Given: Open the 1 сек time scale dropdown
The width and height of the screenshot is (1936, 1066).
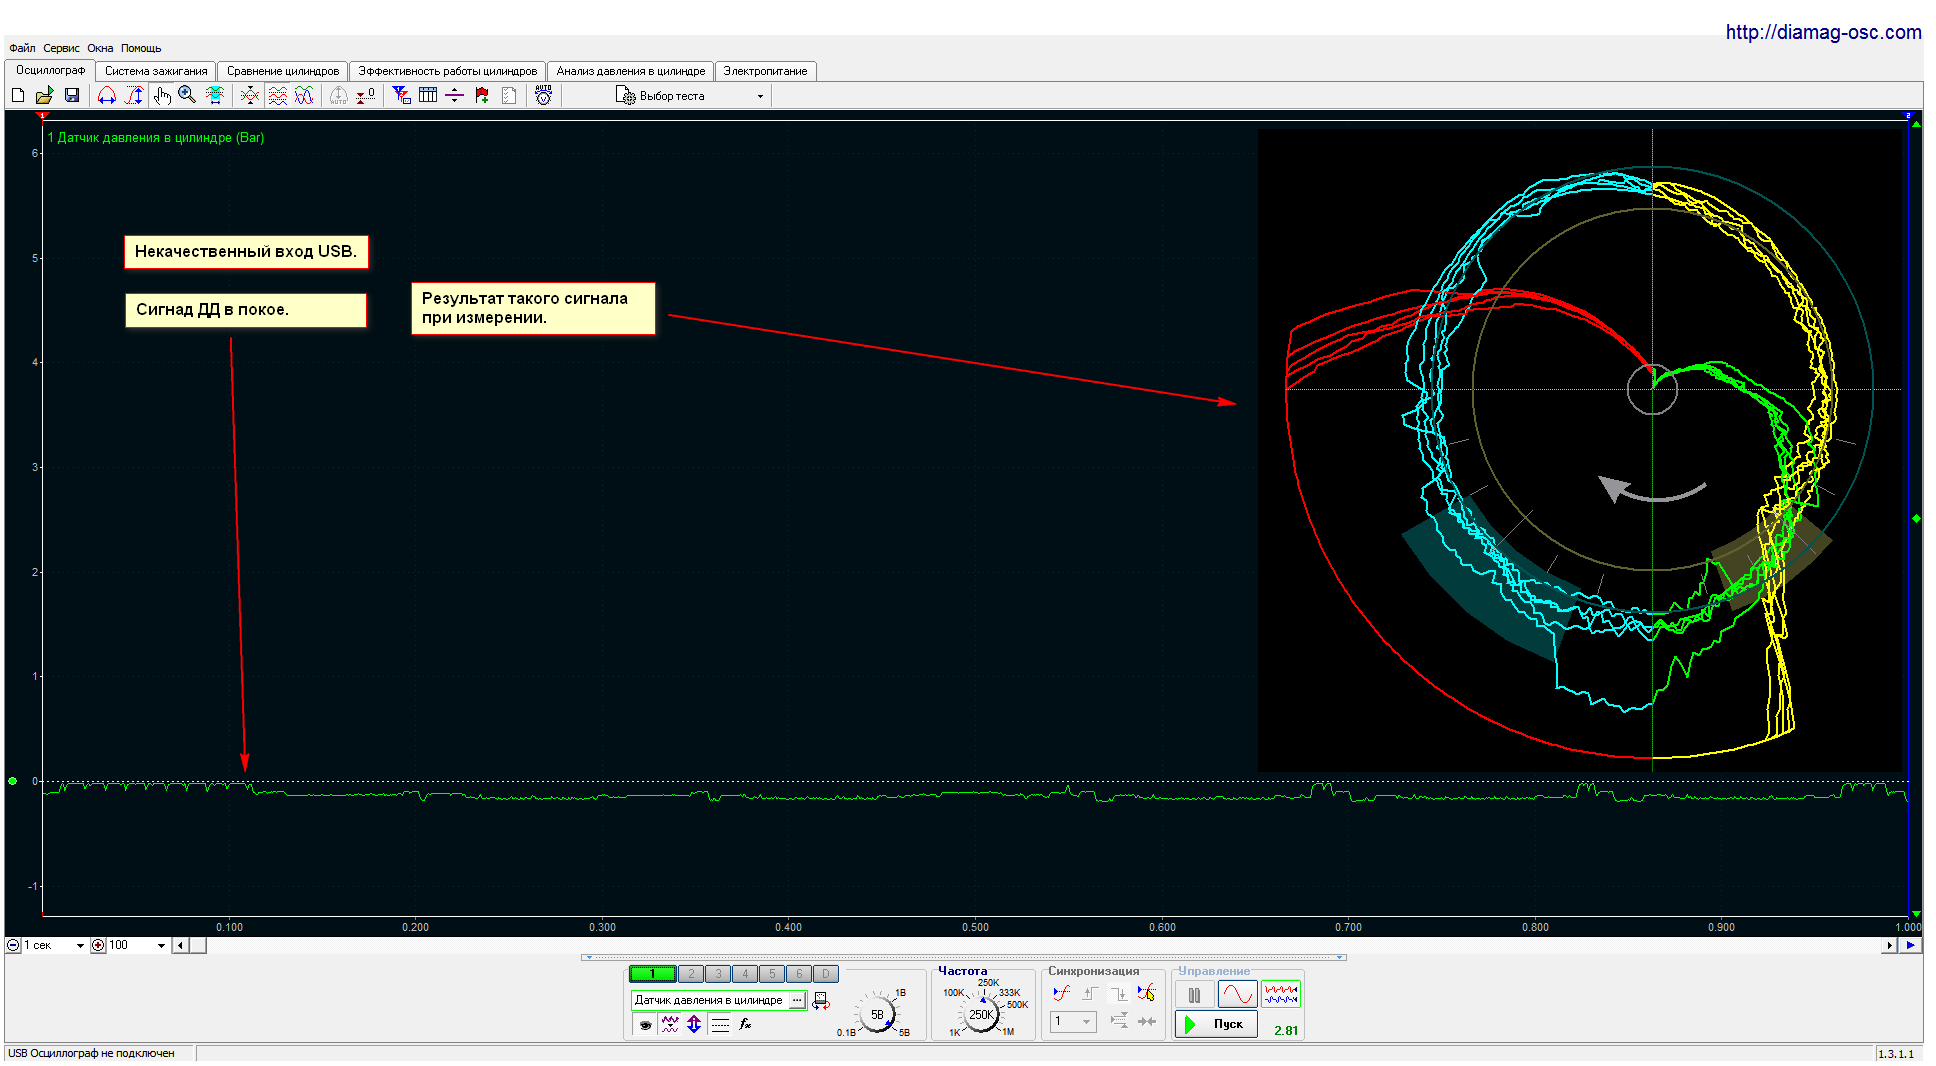Looking at the screenshot, I should [x=55, y=945].
